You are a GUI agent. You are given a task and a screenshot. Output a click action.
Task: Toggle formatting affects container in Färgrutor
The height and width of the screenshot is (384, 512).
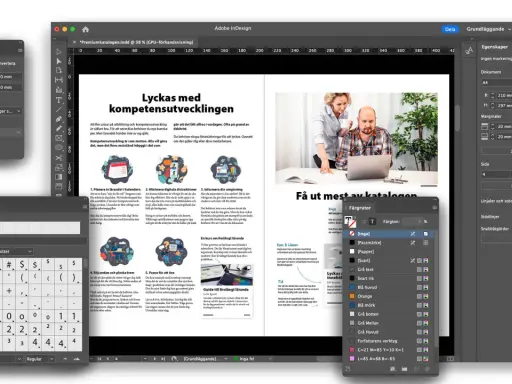pos(364,221)
